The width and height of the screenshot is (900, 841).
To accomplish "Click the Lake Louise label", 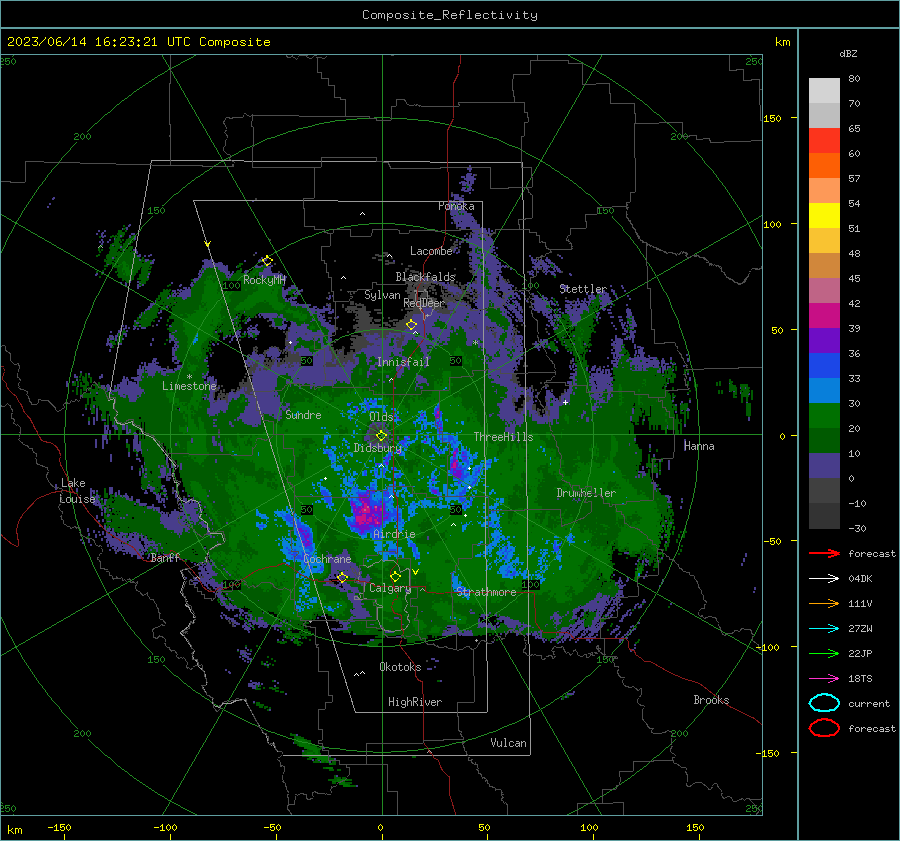I will pos(77,491).
